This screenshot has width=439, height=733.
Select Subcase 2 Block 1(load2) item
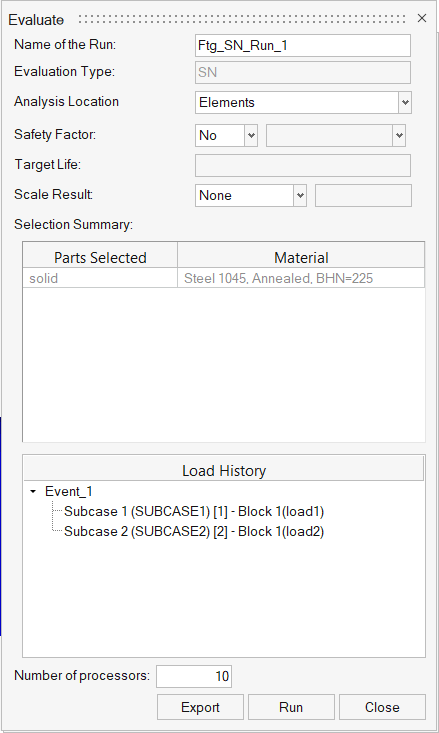[194, 532]
